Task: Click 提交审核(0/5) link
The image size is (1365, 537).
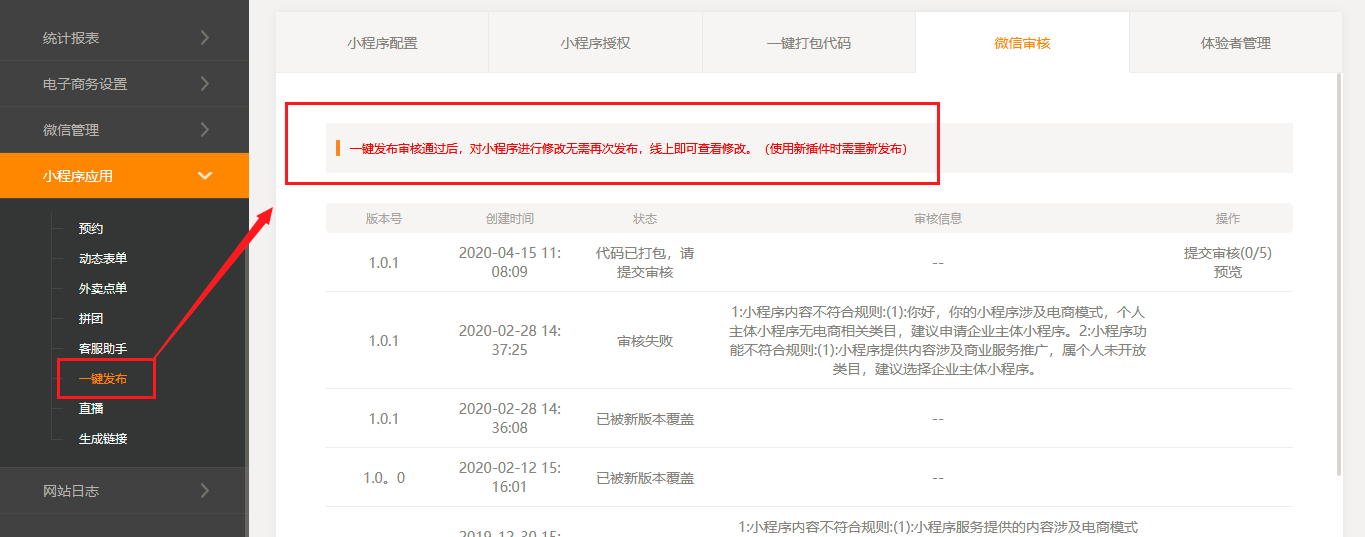Action: pos(1227,253)
